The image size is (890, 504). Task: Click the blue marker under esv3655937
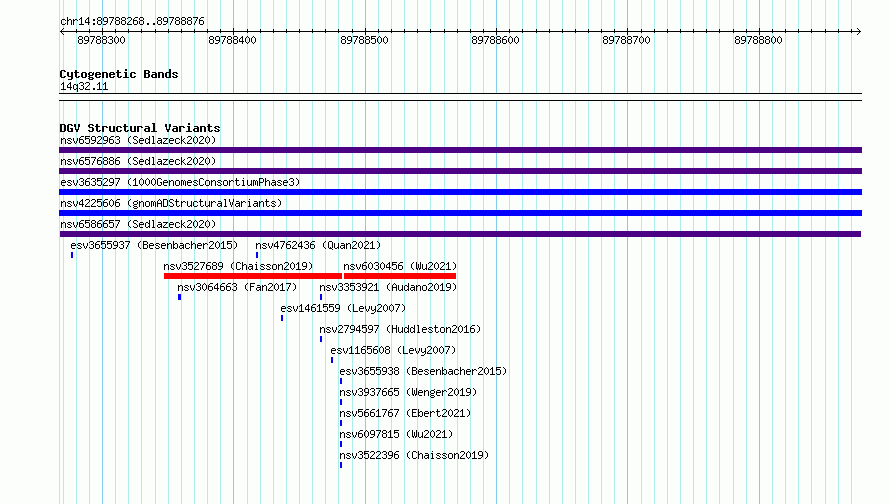(72, 255)
